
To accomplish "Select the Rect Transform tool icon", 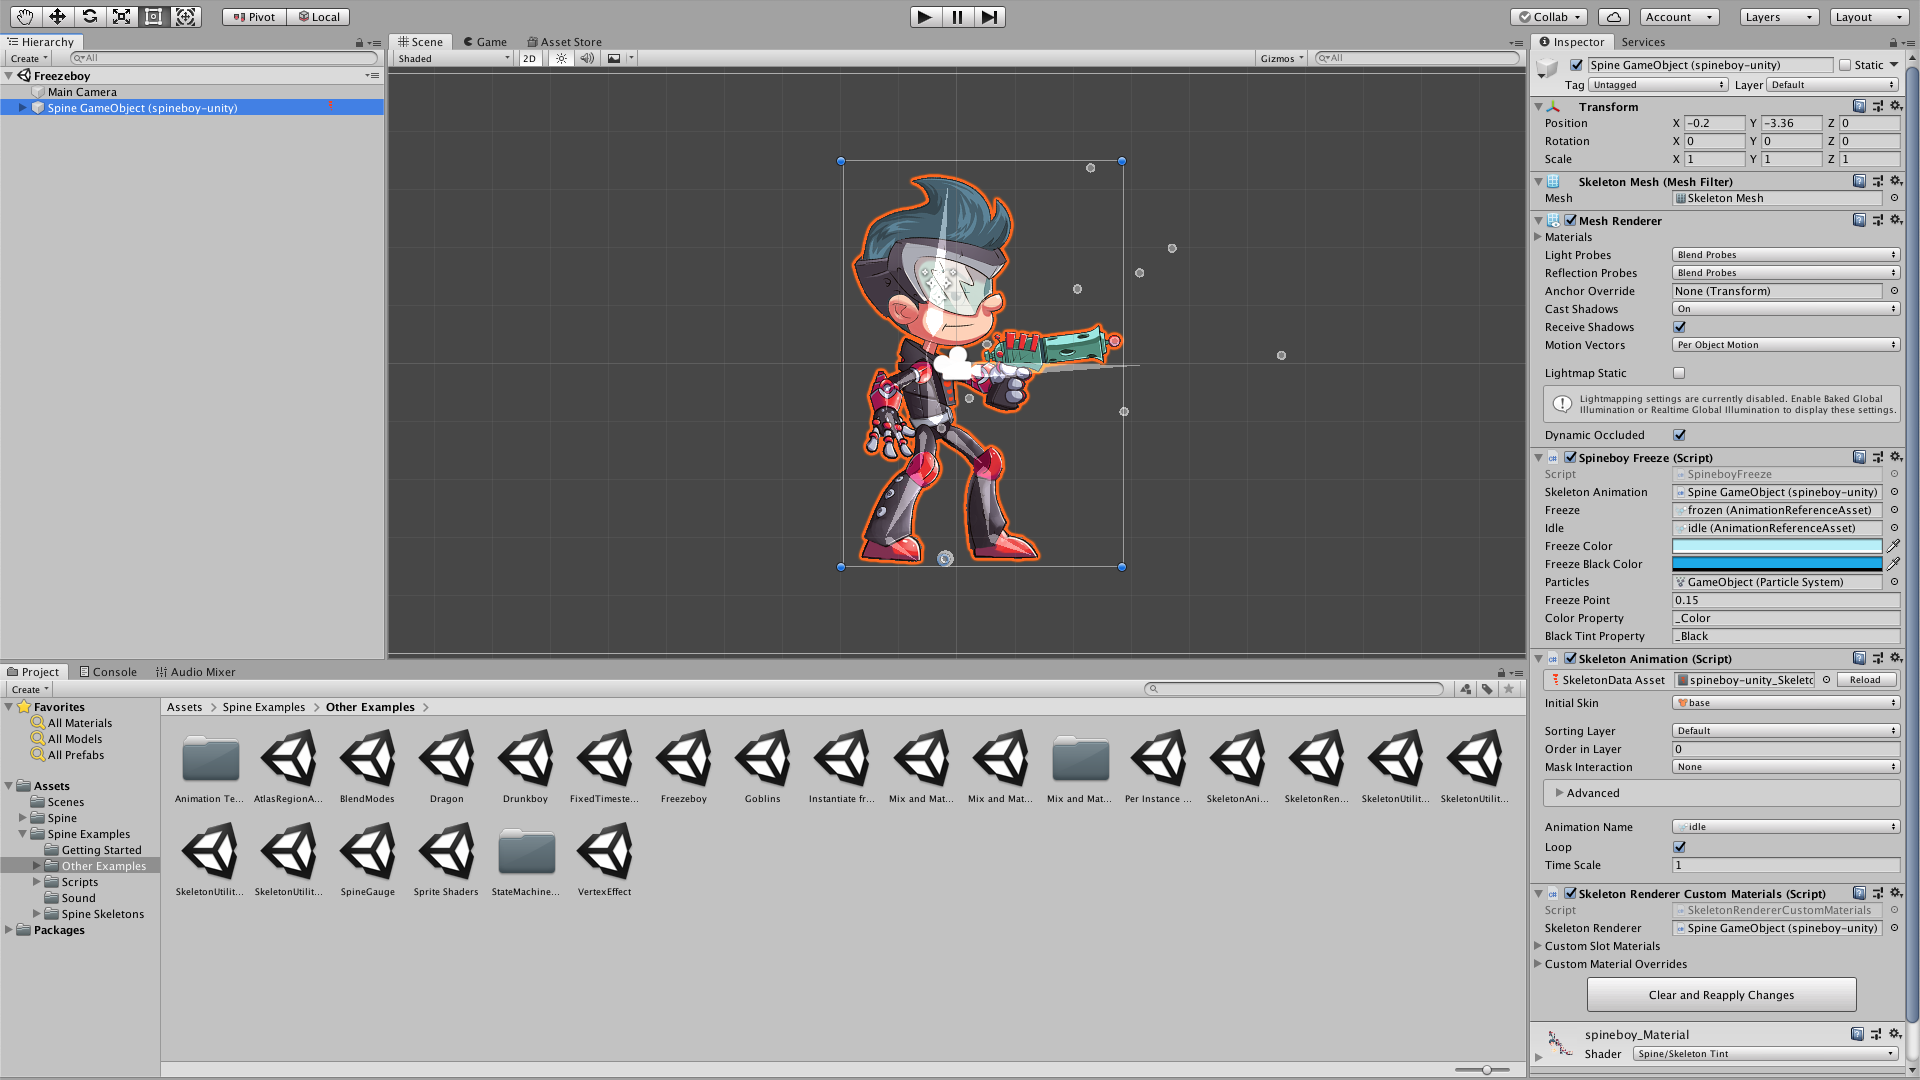I will (152, 15).
